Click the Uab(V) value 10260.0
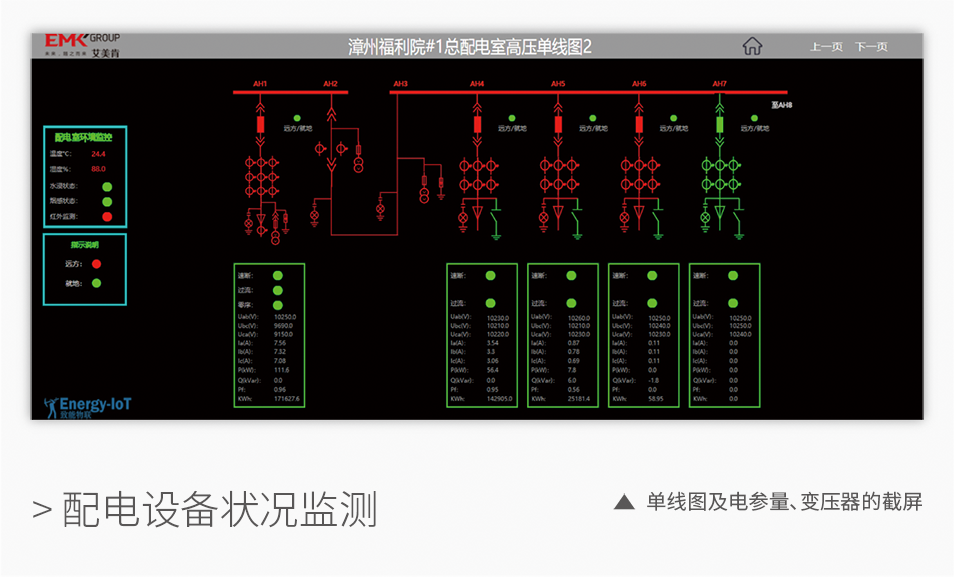This screenshot has width=954, height=577. (579, 318)
